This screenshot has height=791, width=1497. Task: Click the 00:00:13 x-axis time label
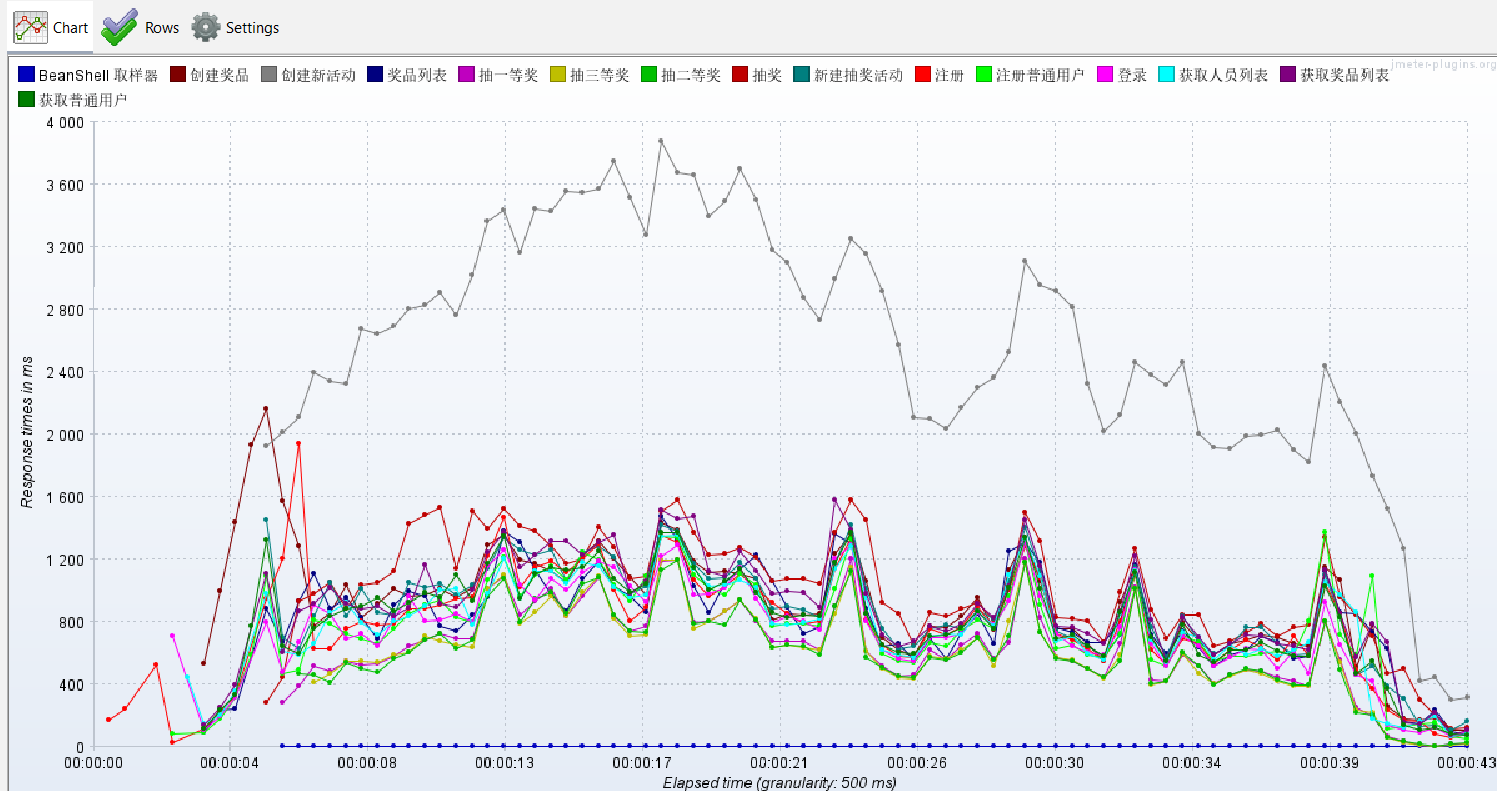pyautogui.click(x=505, y=763)
